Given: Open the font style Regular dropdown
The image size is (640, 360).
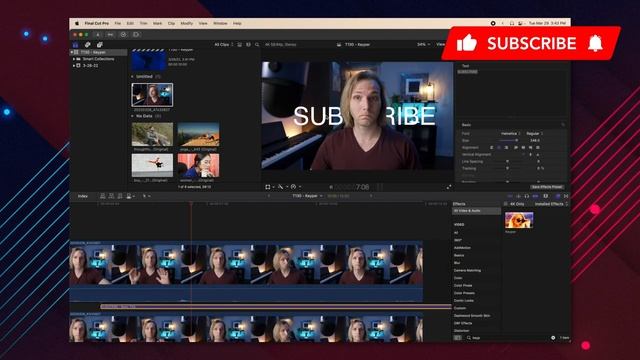Looking at the screenshot, I should pos(534,133).
